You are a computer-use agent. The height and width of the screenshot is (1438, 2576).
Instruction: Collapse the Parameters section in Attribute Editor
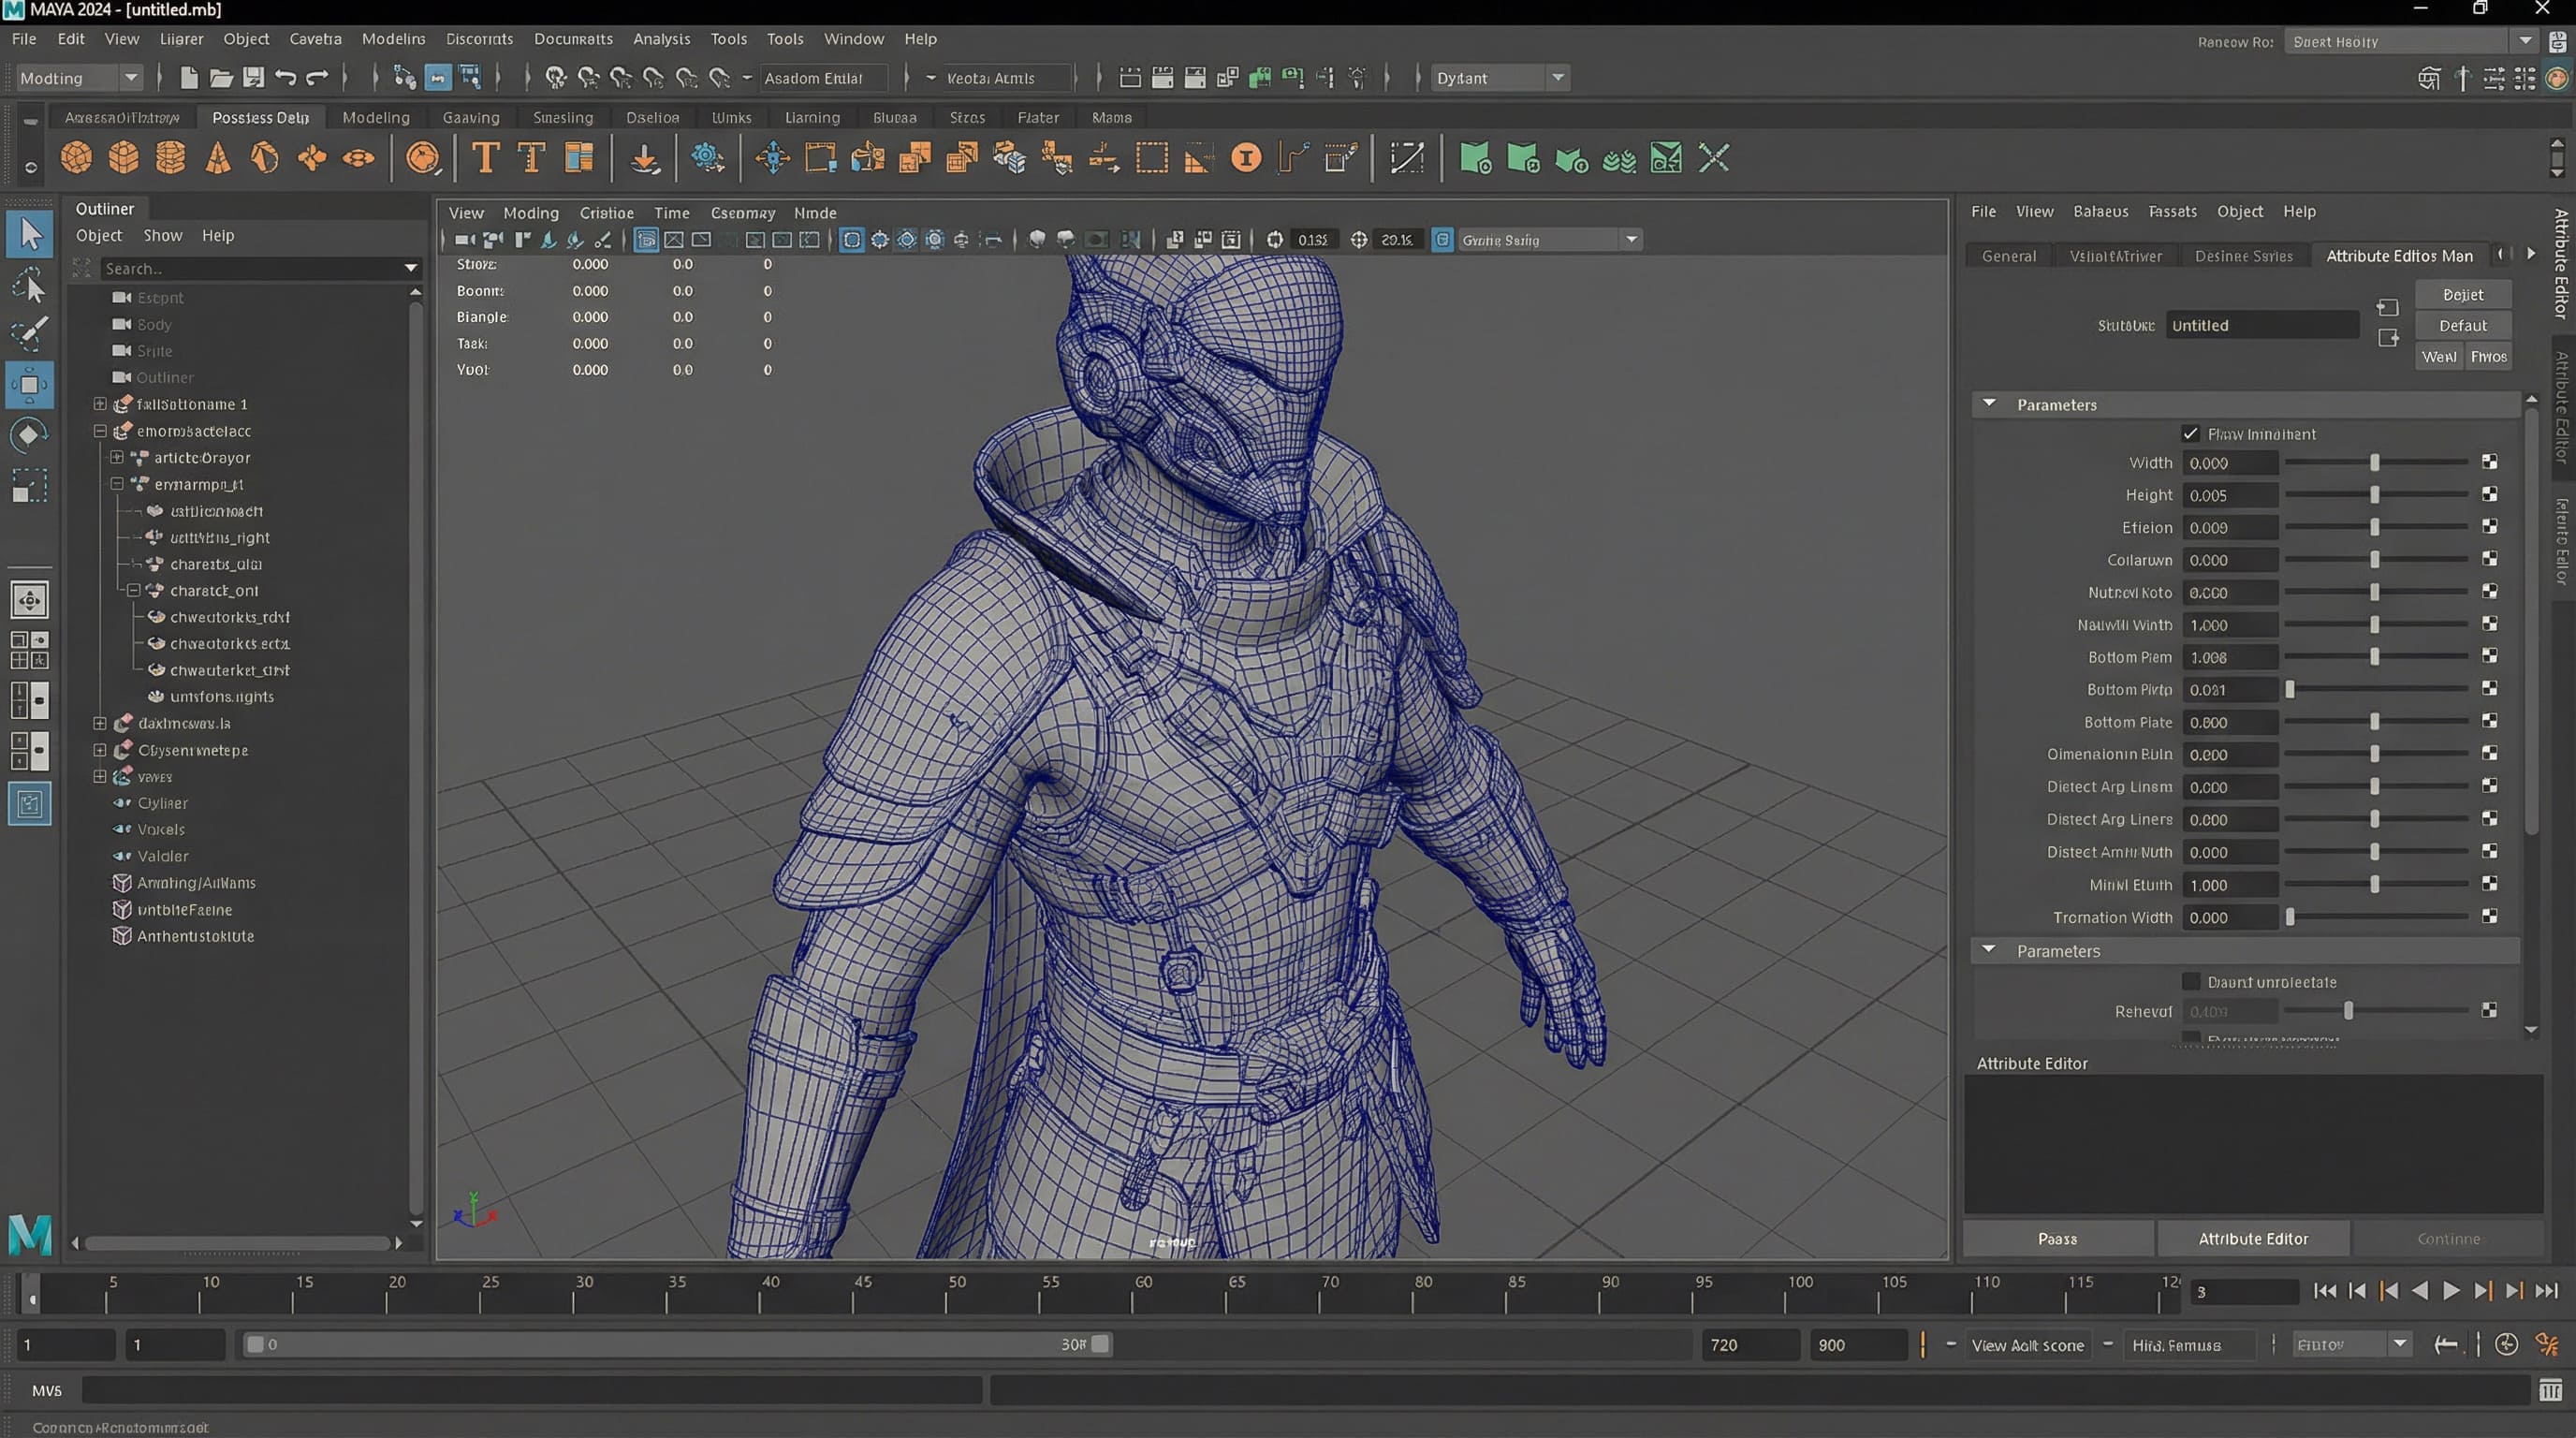click(1991, 404)
